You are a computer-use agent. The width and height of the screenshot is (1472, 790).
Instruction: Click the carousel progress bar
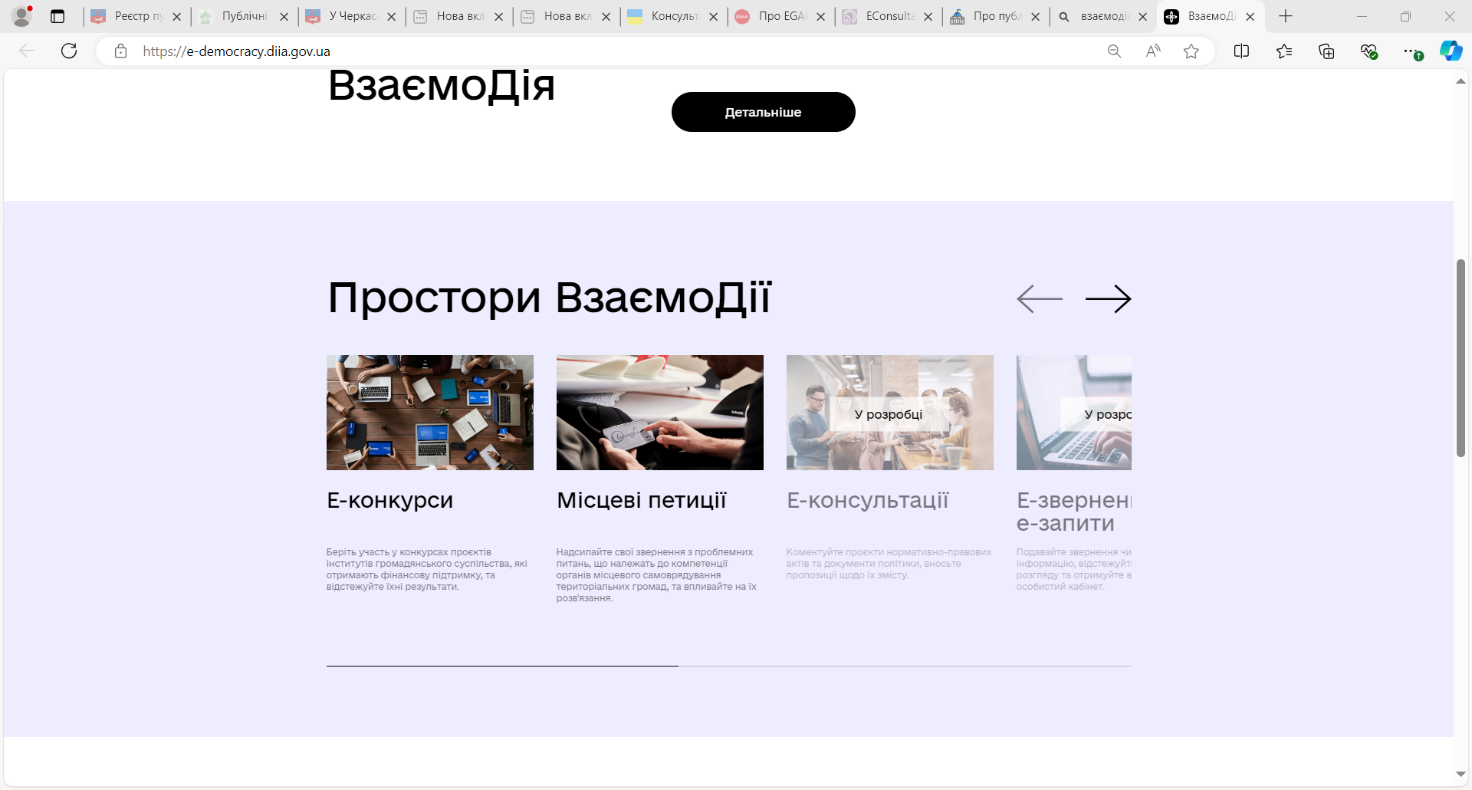coord(729,666)
